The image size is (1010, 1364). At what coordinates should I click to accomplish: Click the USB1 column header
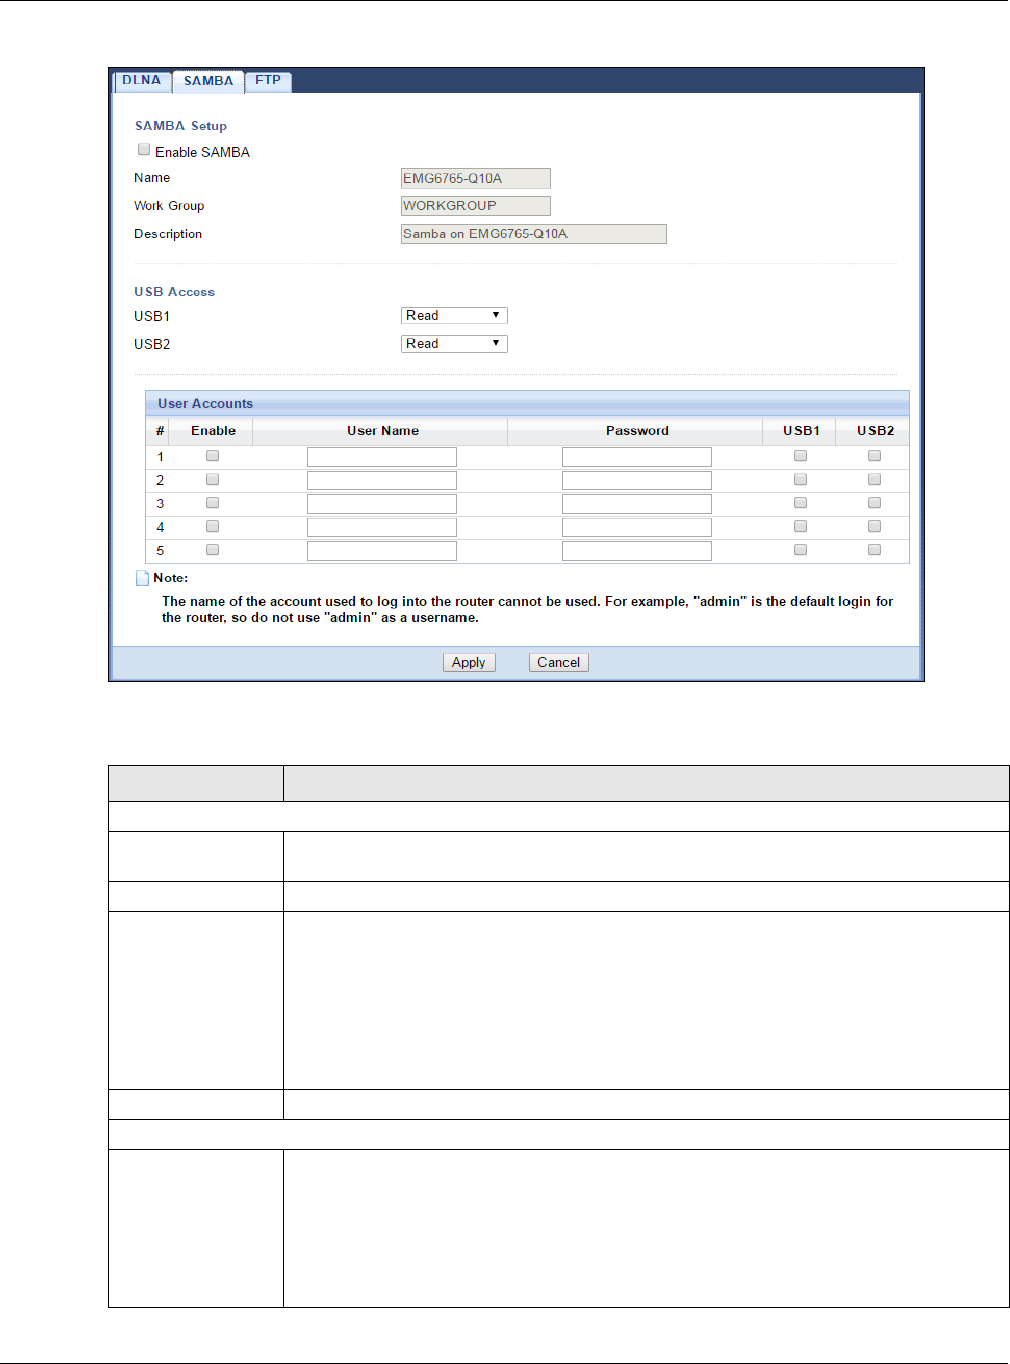click(x=801, y=431)
